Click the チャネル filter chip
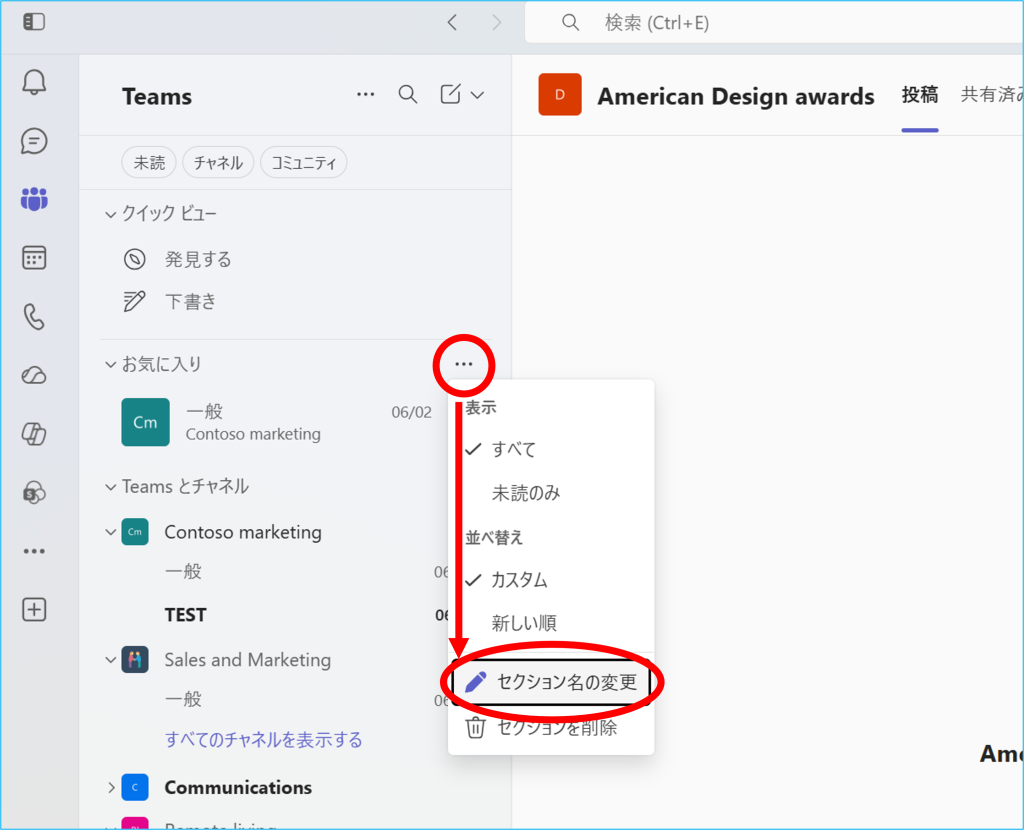The image size is (1024, 830). (218, 163)
